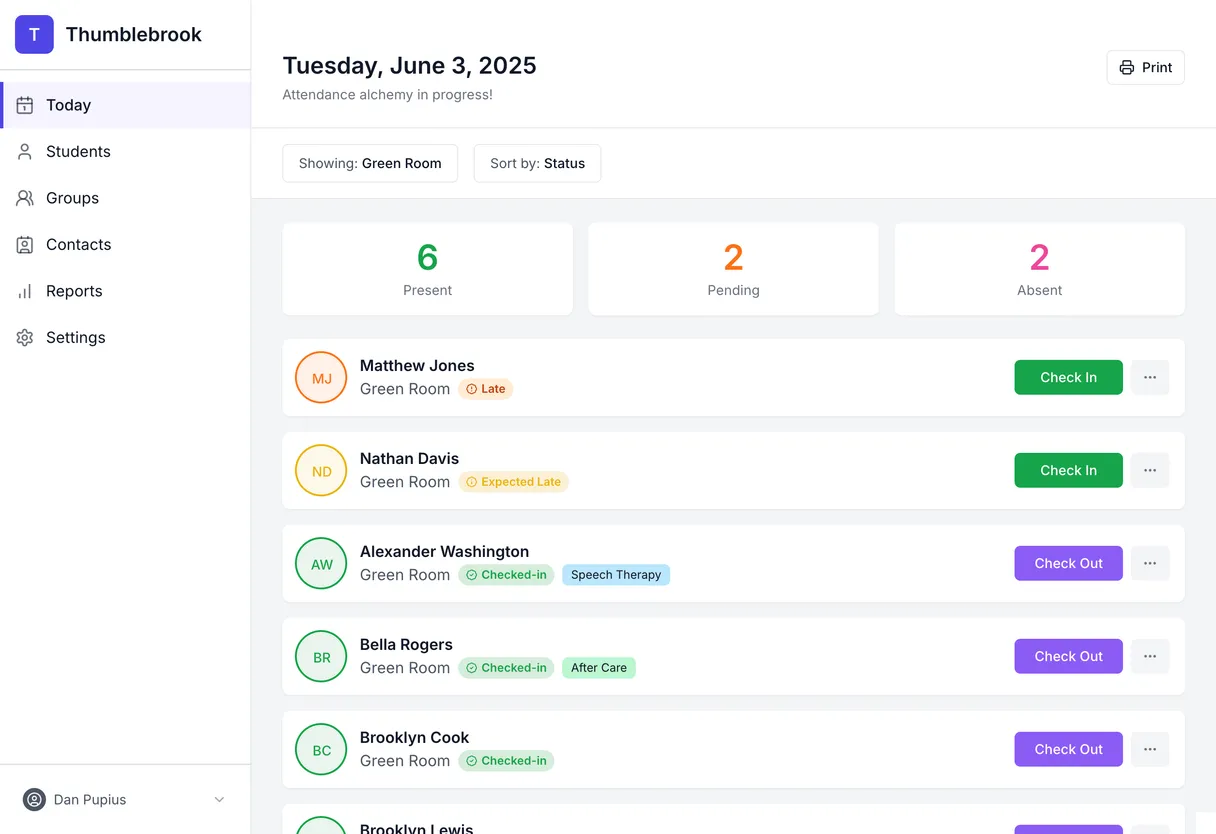Click the 2 Absent summary card

(1040, 269)
